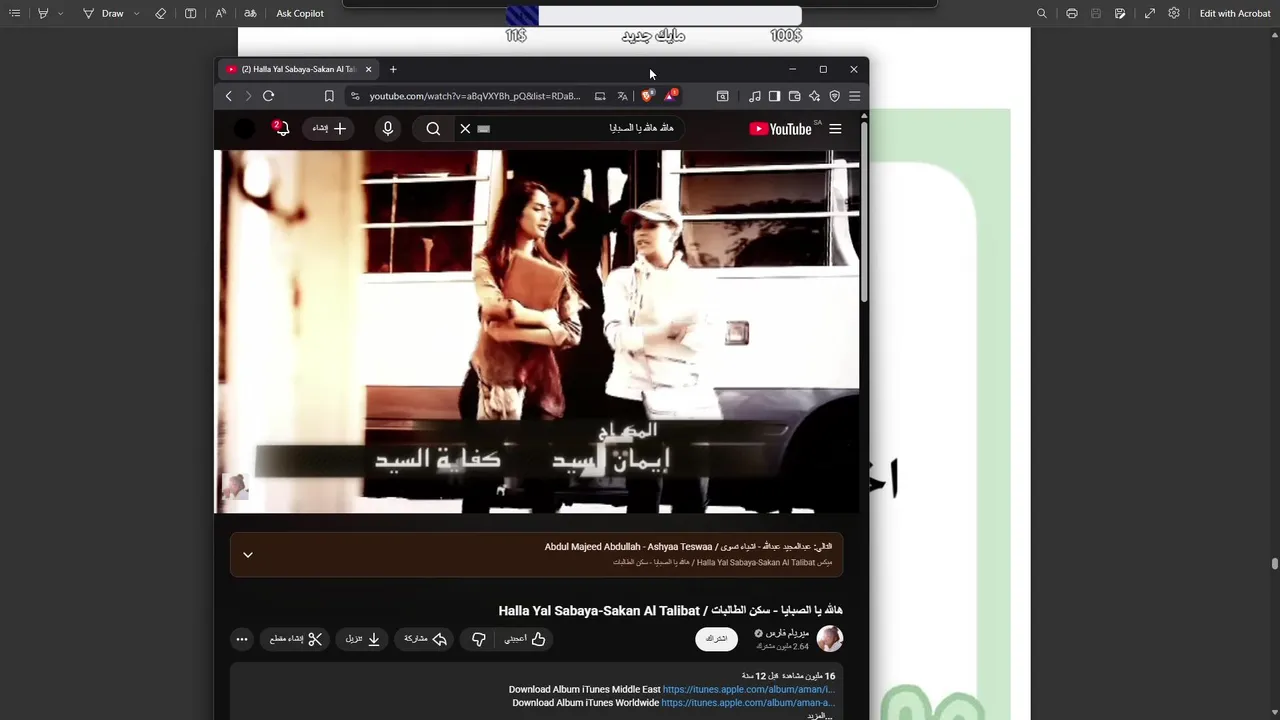Click the YouTube Create plus button

tap(329, 128)
